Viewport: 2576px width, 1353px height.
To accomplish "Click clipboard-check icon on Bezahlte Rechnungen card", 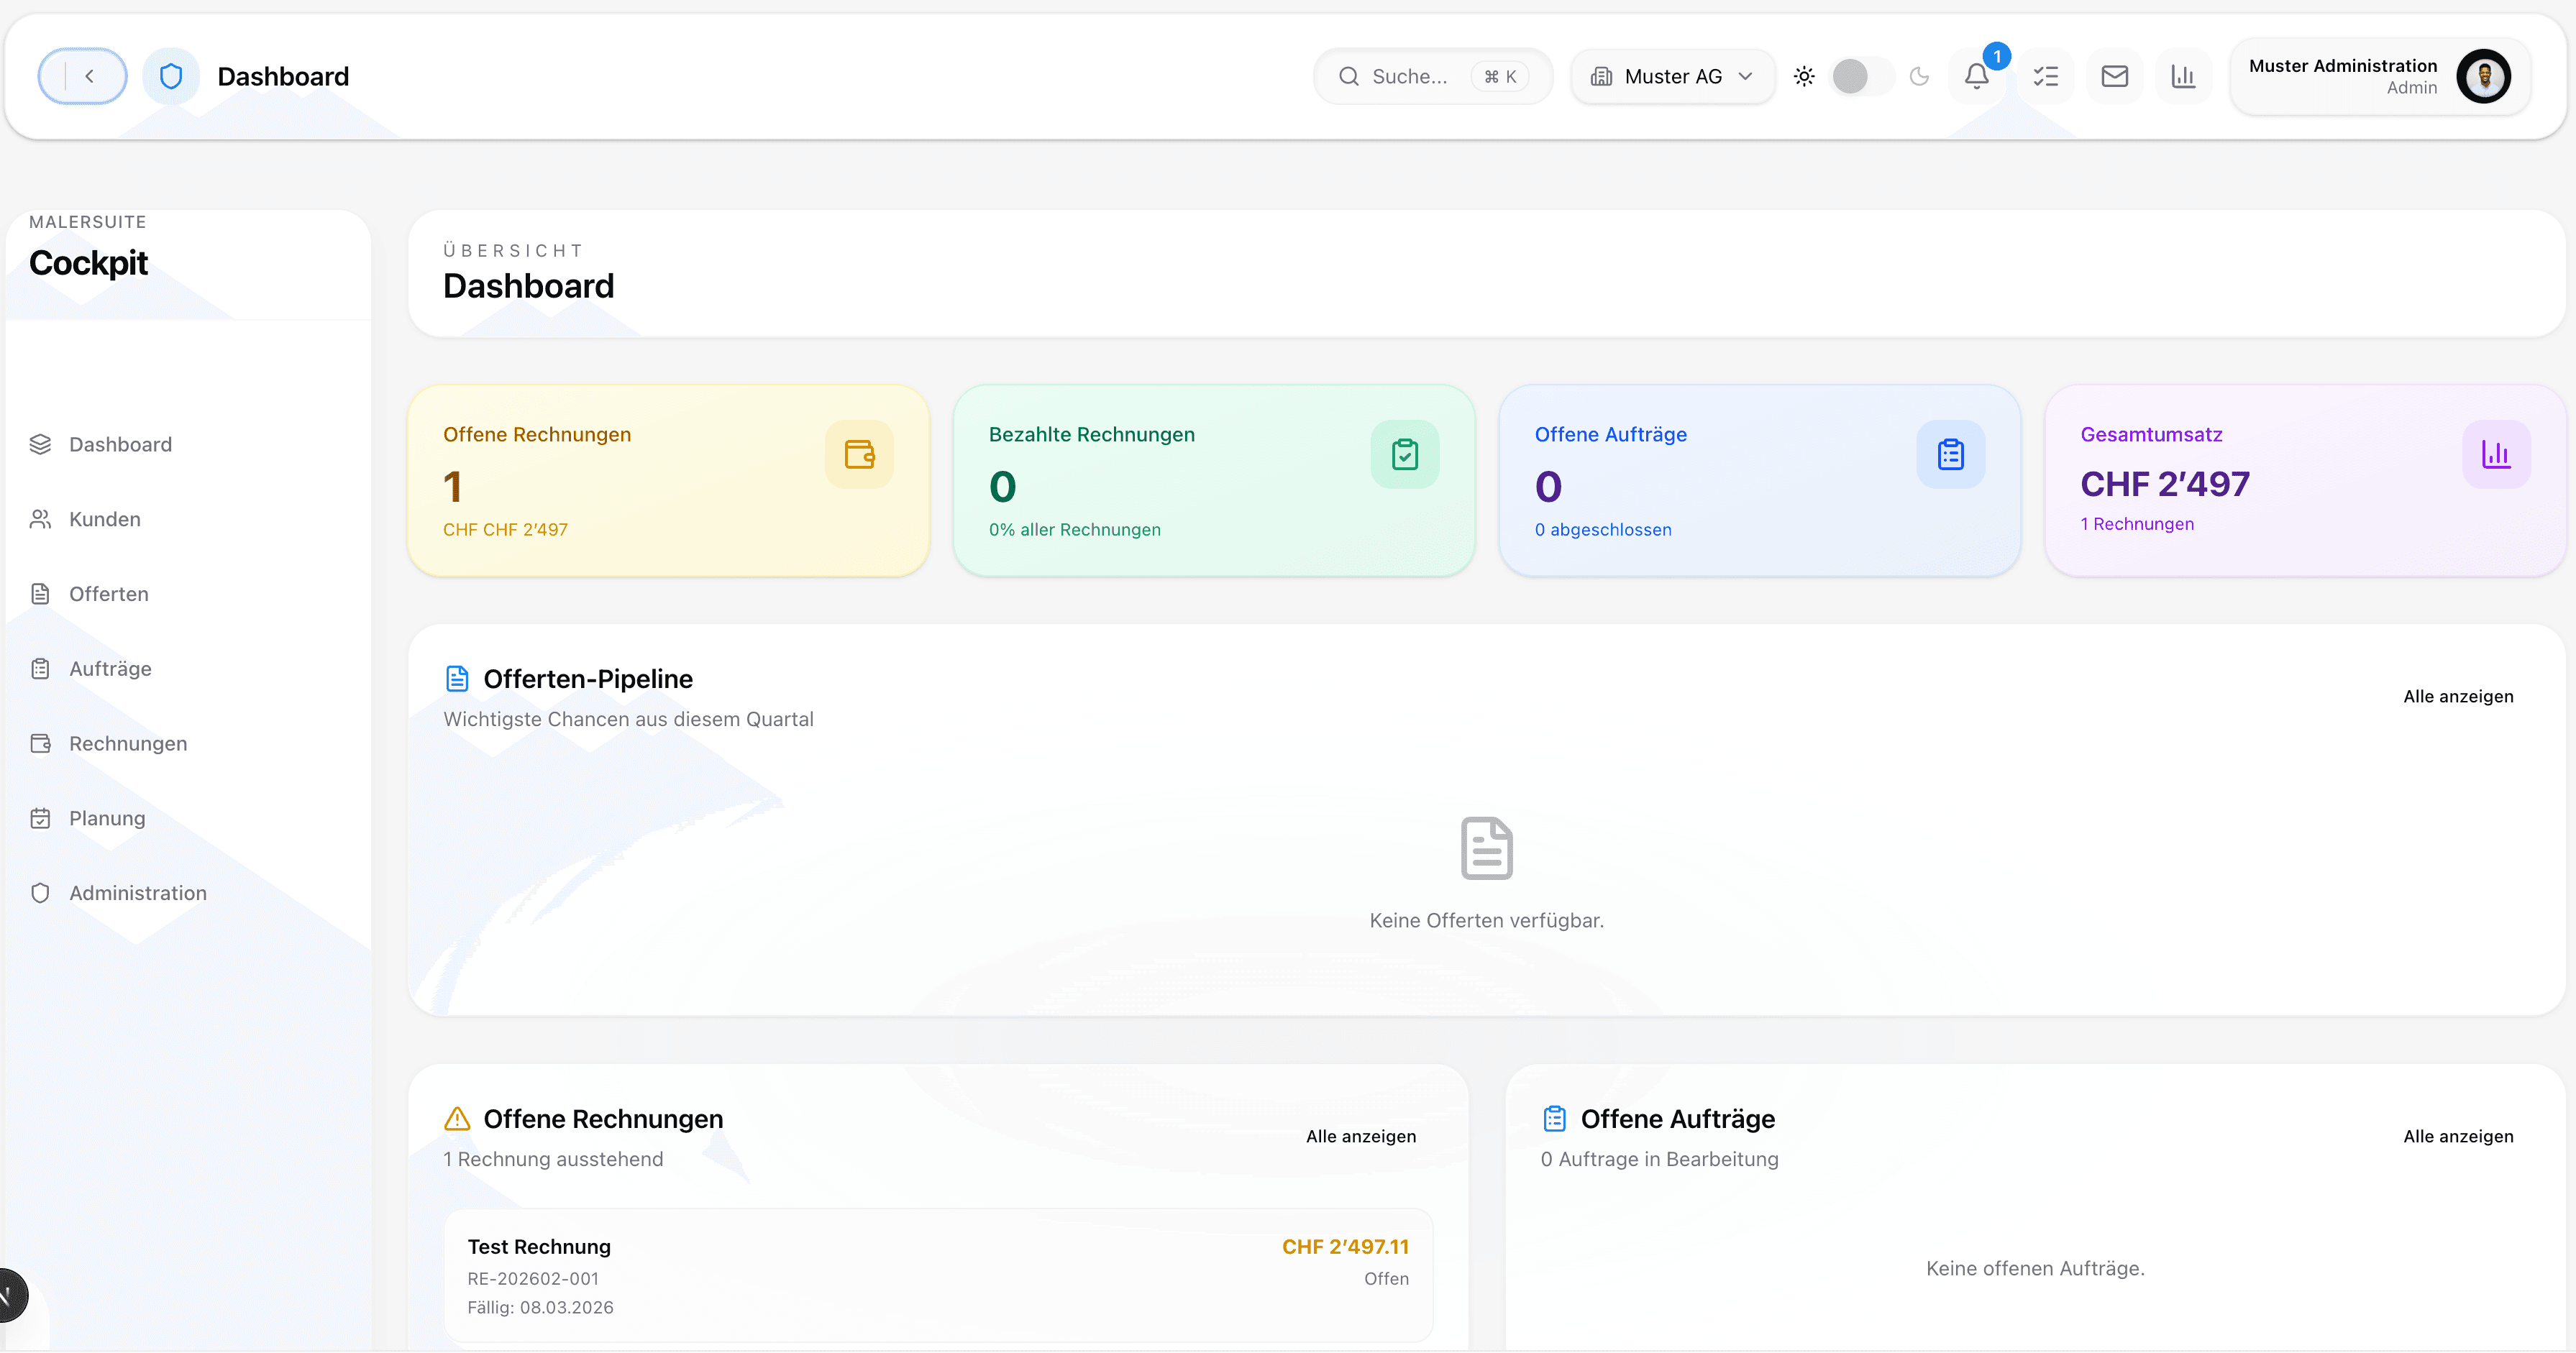I will pyautogui.click(x=1405, y=454).
